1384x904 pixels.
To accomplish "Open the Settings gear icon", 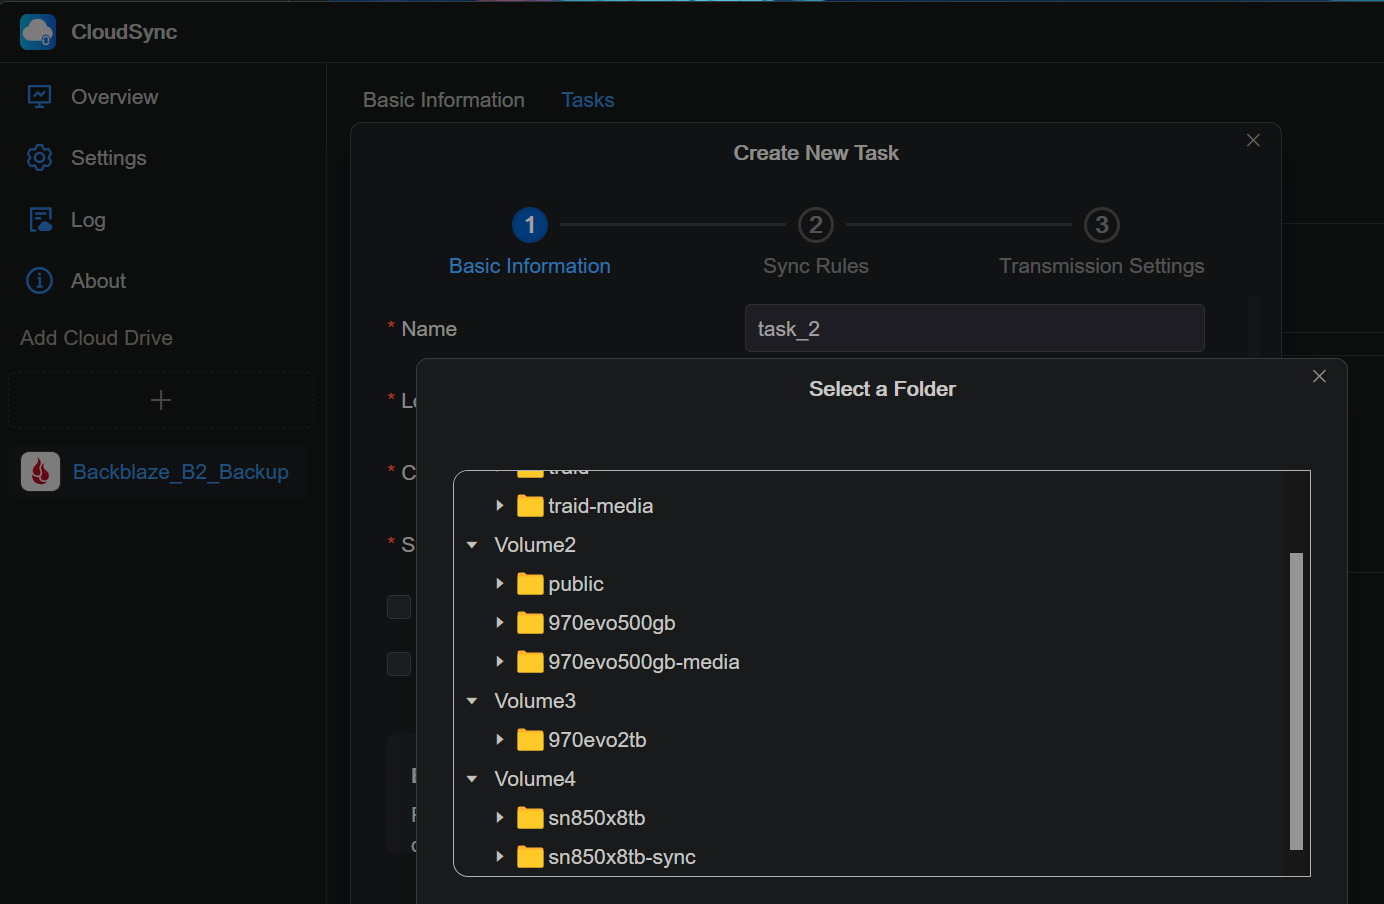I will click(39, 158).
